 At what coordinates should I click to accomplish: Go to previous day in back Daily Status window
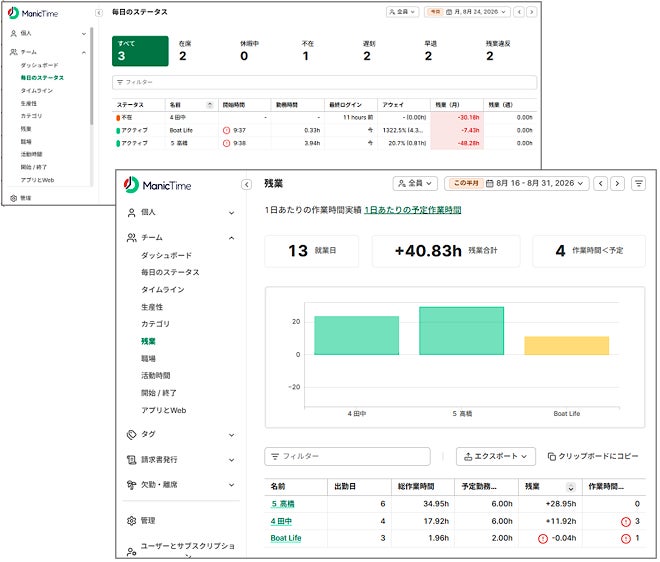click(519, 12)
